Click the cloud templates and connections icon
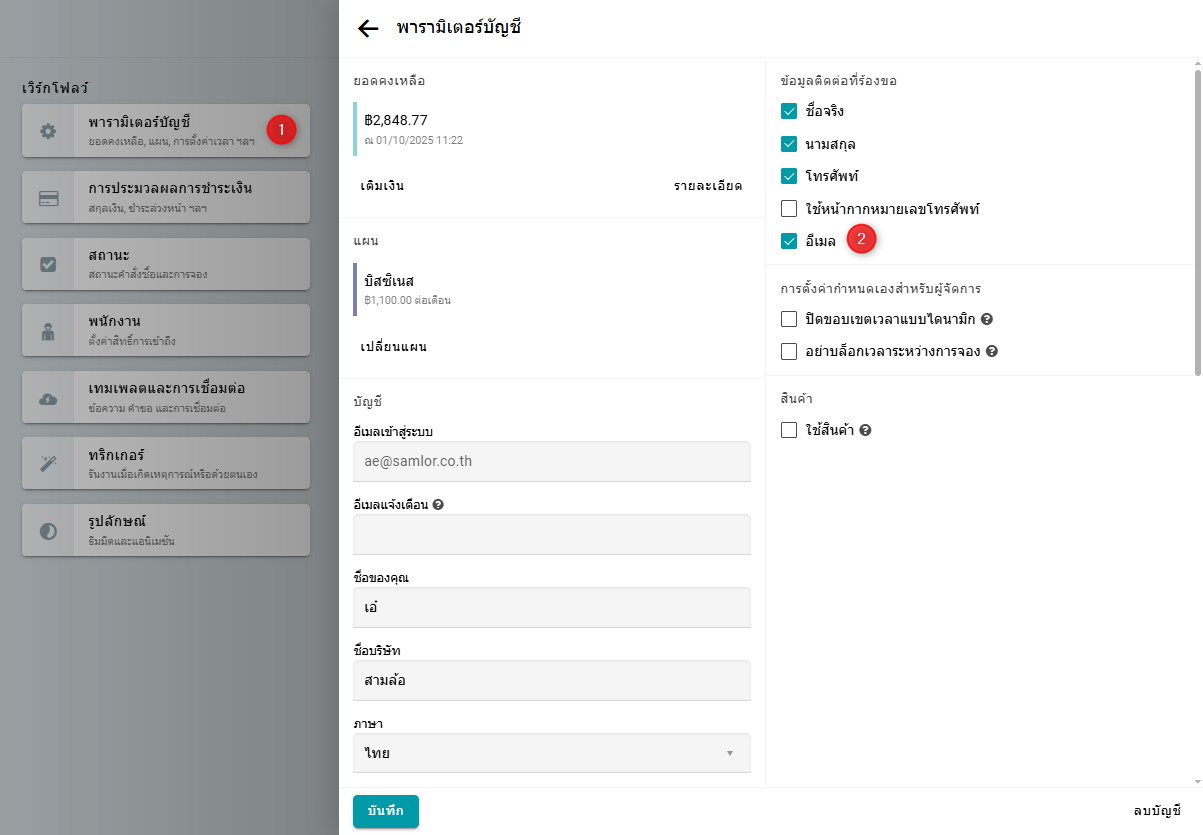 pyautogui.click(x=48, y=399)
